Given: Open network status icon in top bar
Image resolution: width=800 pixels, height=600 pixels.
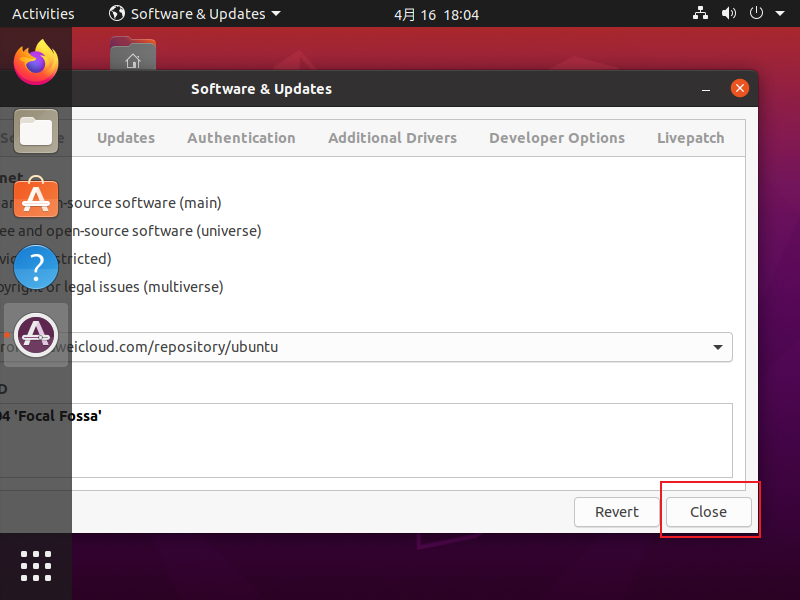Looking at the screenshot, I should click(700, 13).
